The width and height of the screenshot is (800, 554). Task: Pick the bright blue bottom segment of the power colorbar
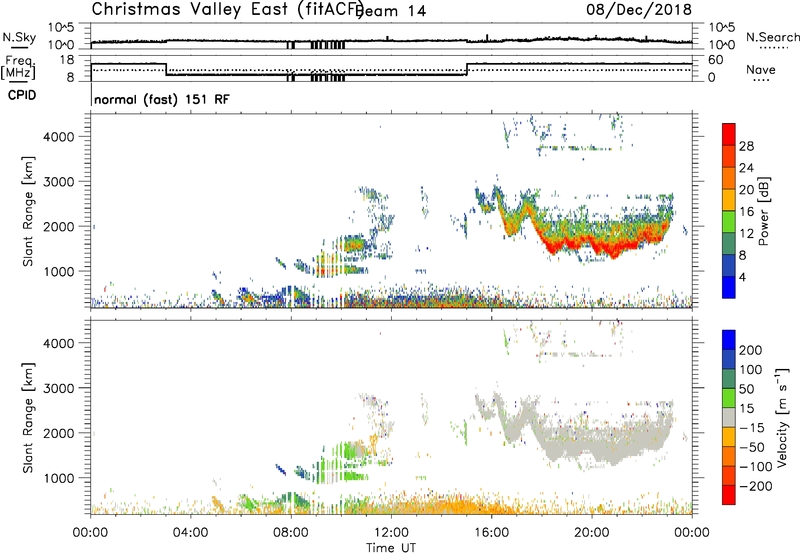(729, 287)
